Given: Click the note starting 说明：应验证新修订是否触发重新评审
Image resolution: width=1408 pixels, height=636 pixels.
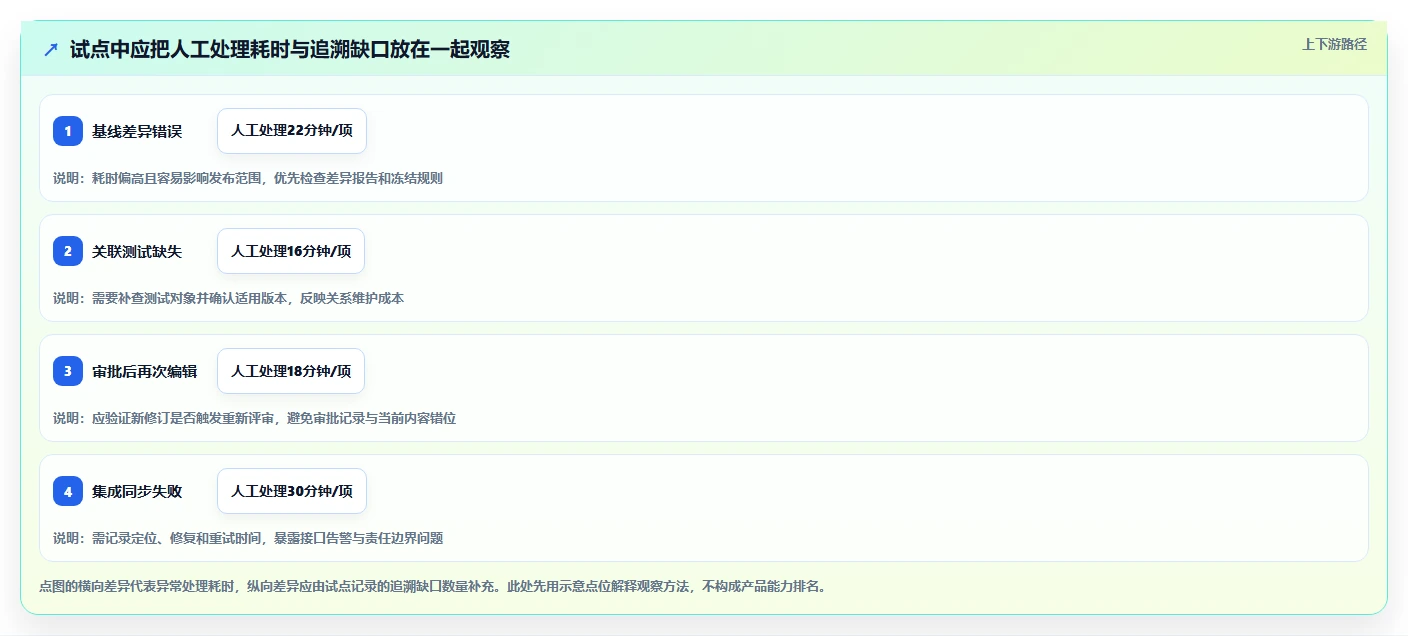Looking at the screenshot, I should [x=254, y=418].
